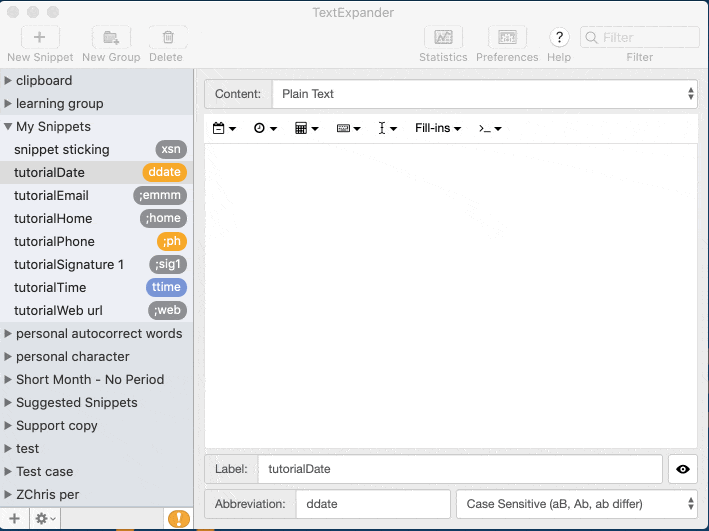Open the date/time math calculator menu

tap(307, 128)
